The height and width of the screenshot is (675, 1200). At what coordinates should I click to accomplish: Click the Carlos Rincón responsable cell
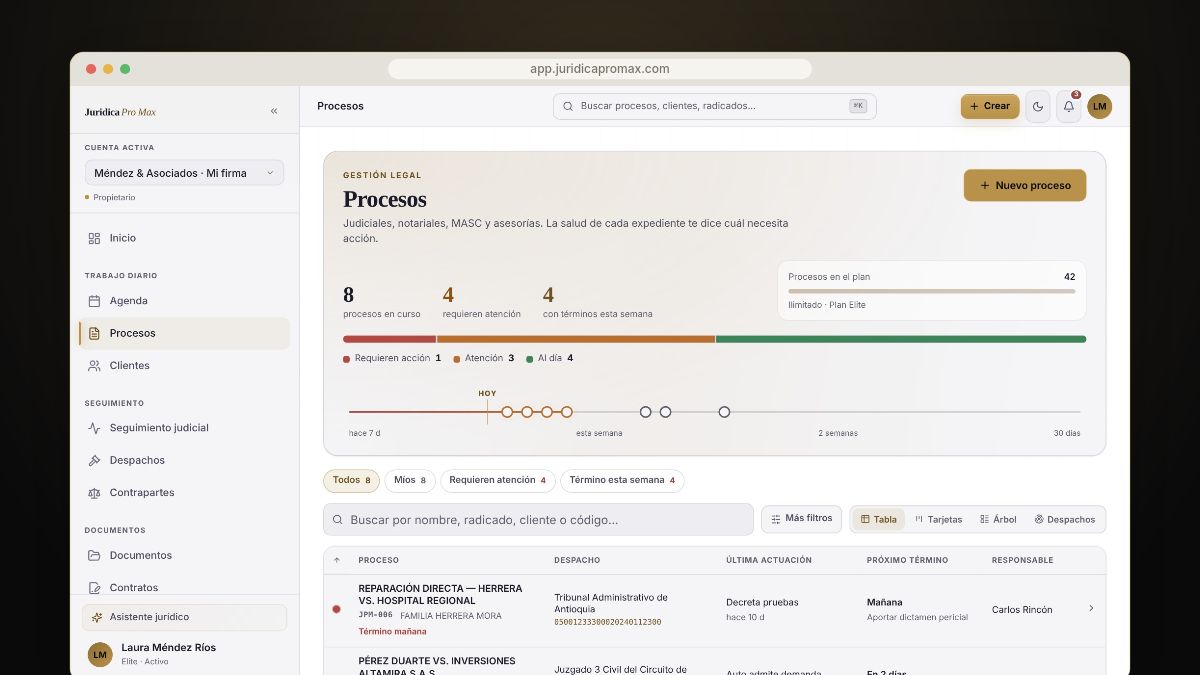click(x=1022, y=610)
